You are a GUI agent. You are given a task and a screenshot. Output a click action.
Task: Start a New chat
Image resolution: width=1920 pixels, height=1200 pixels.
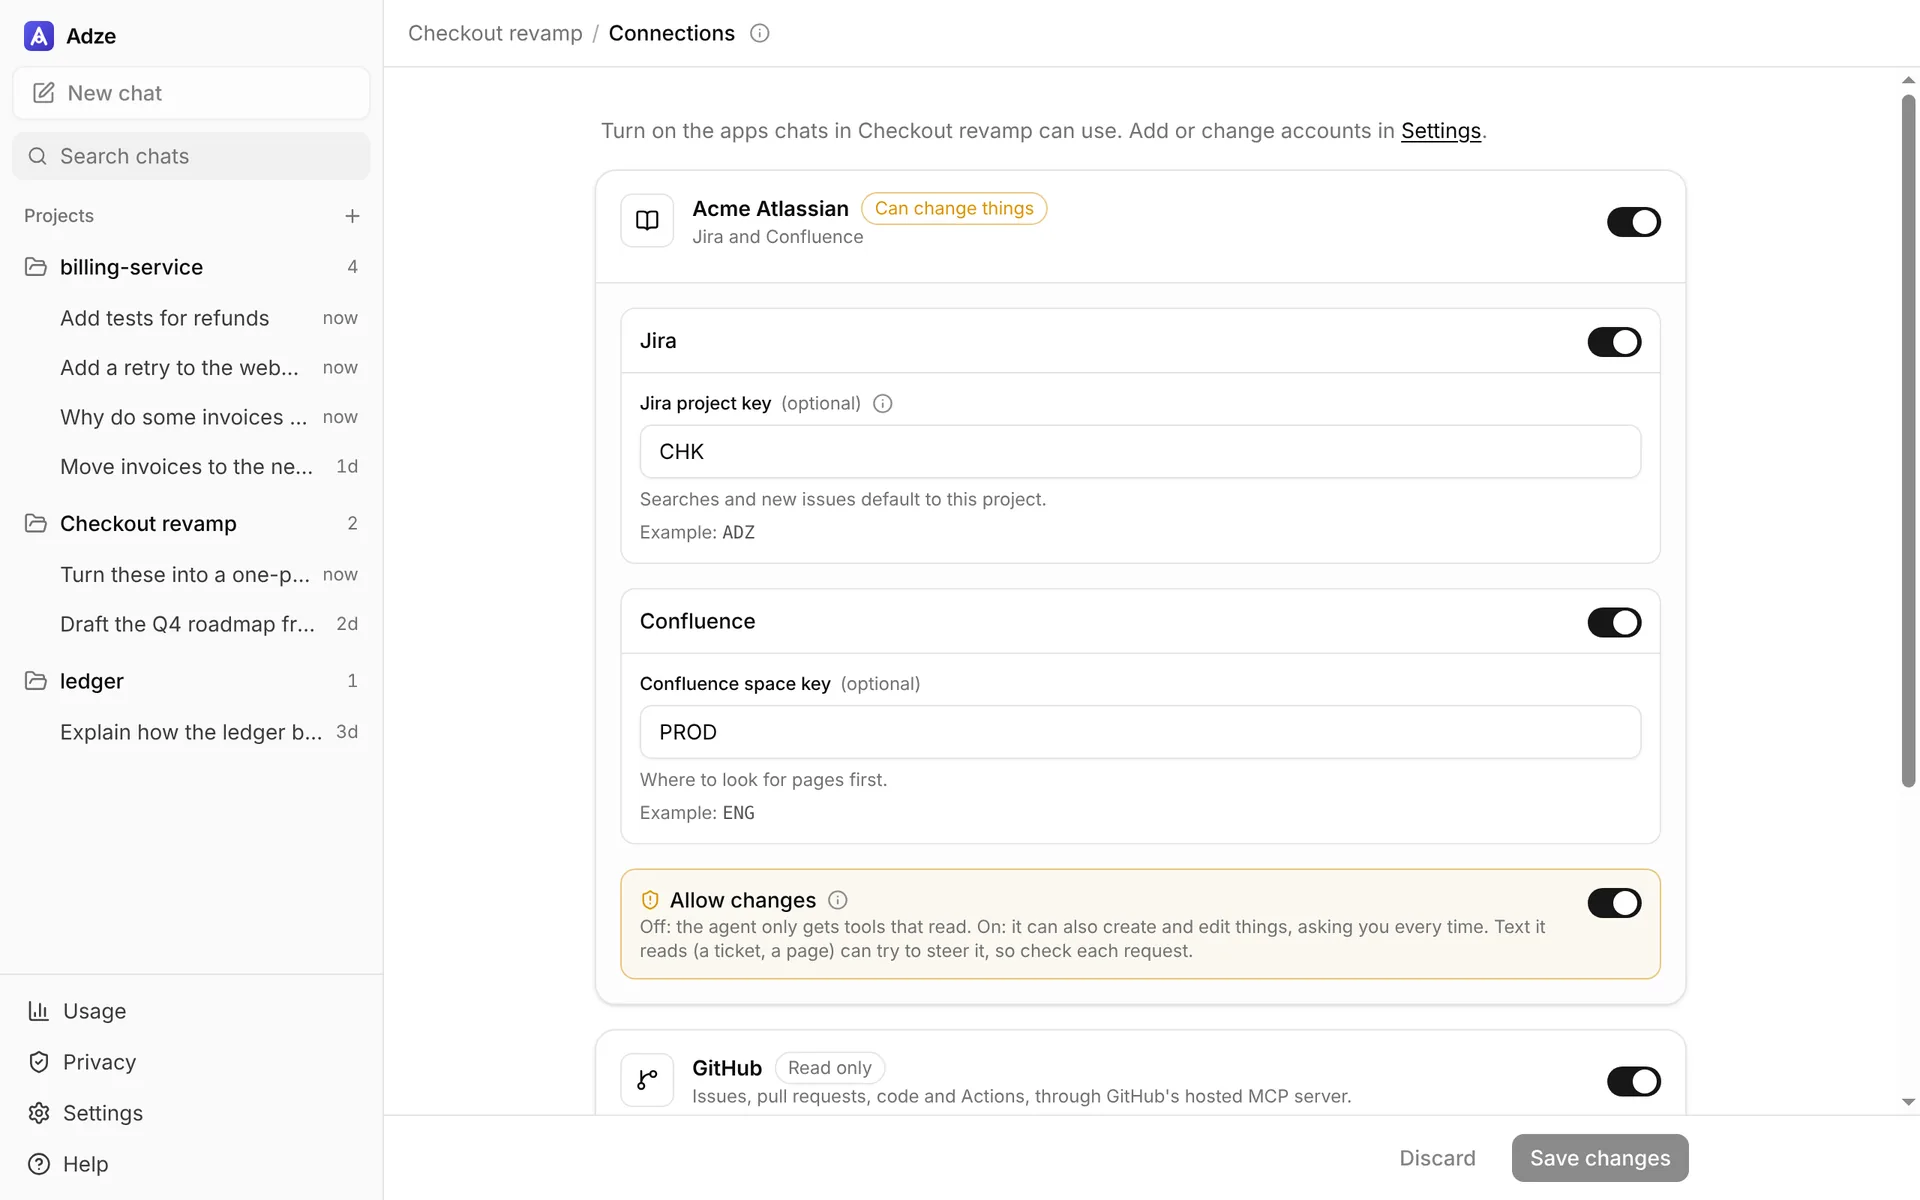pos(191,93)
